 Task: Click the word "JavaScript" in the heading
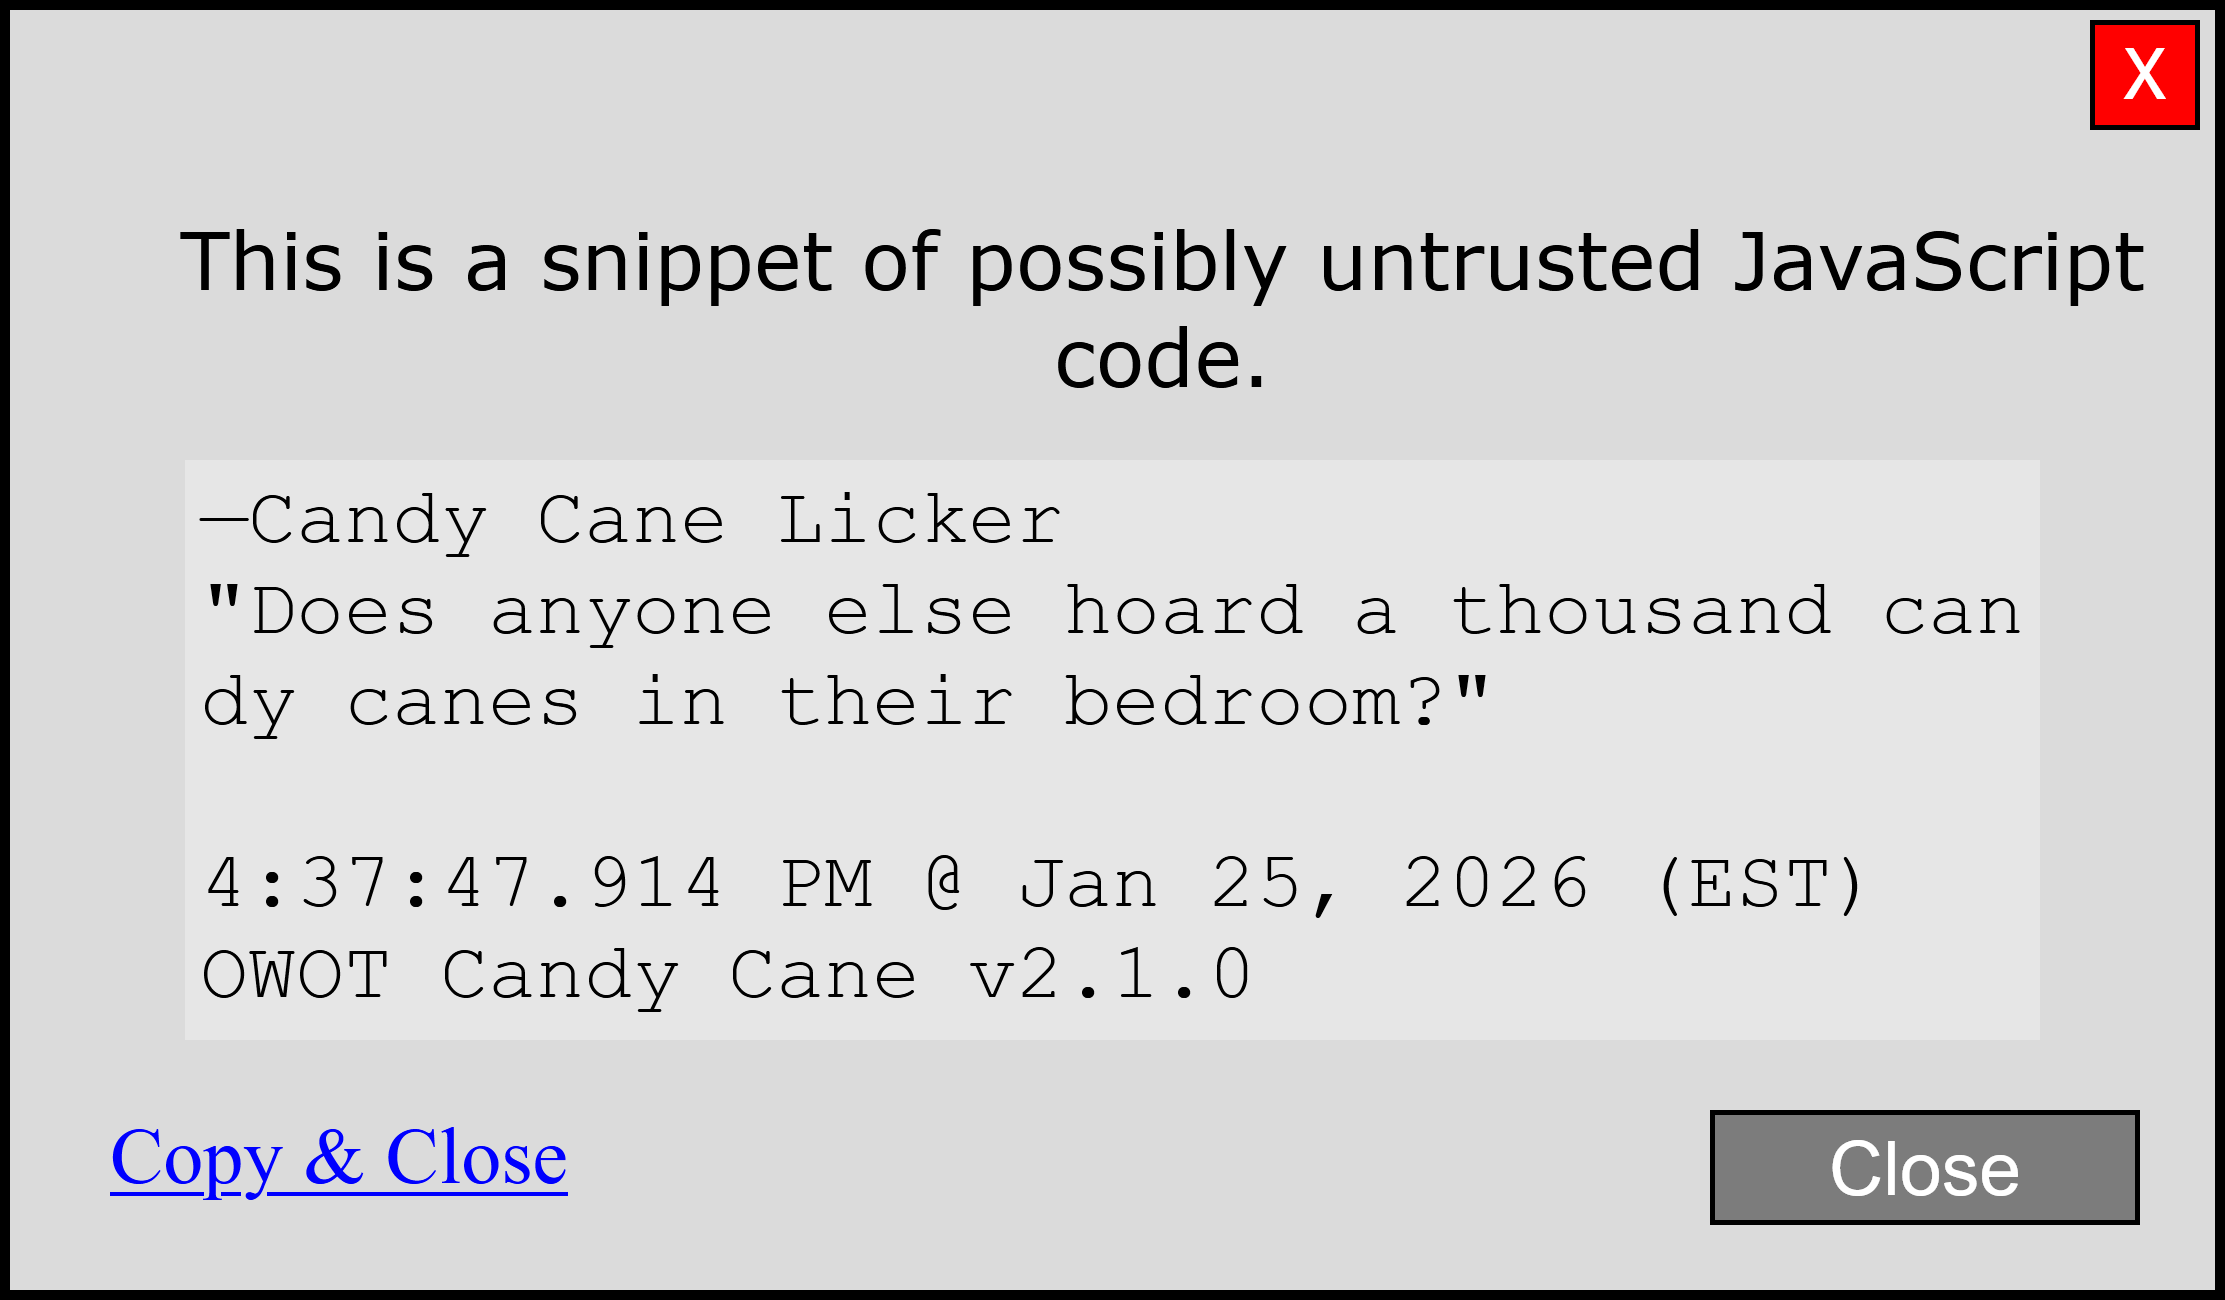1938,262
